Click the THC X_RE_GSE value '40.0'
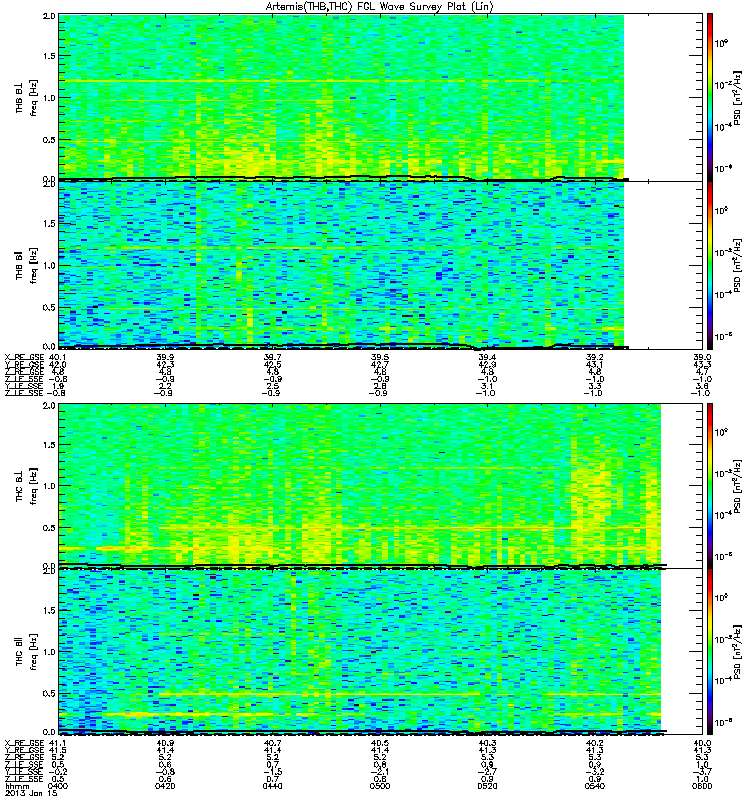The image size is (750, 800). pyautogui.click(x=702, y=743)
